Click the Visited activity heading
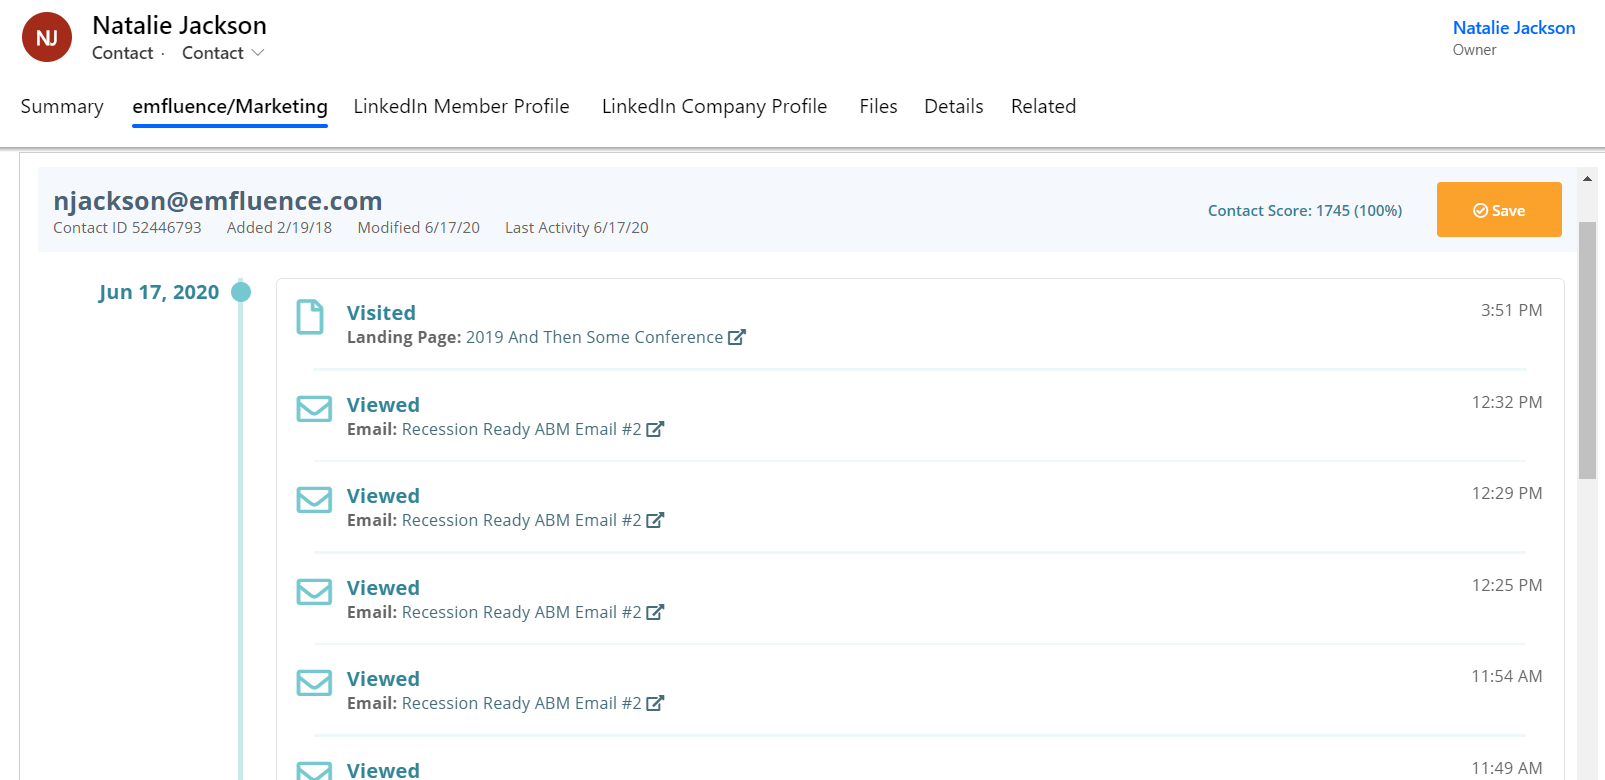This screenshot has height=780, width=1605. click(381, 313)
